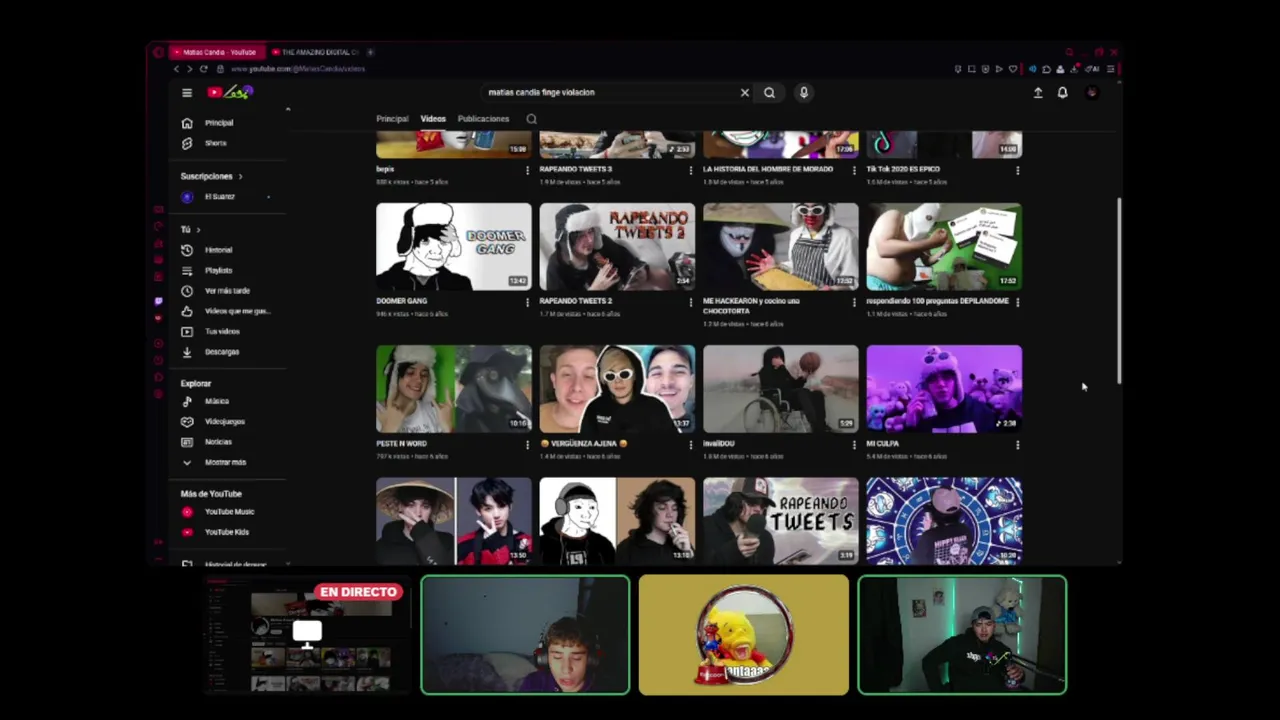Expand the Tú section arrow
The height and width of the screenshot is (720, 1280).
coord(198,229)
